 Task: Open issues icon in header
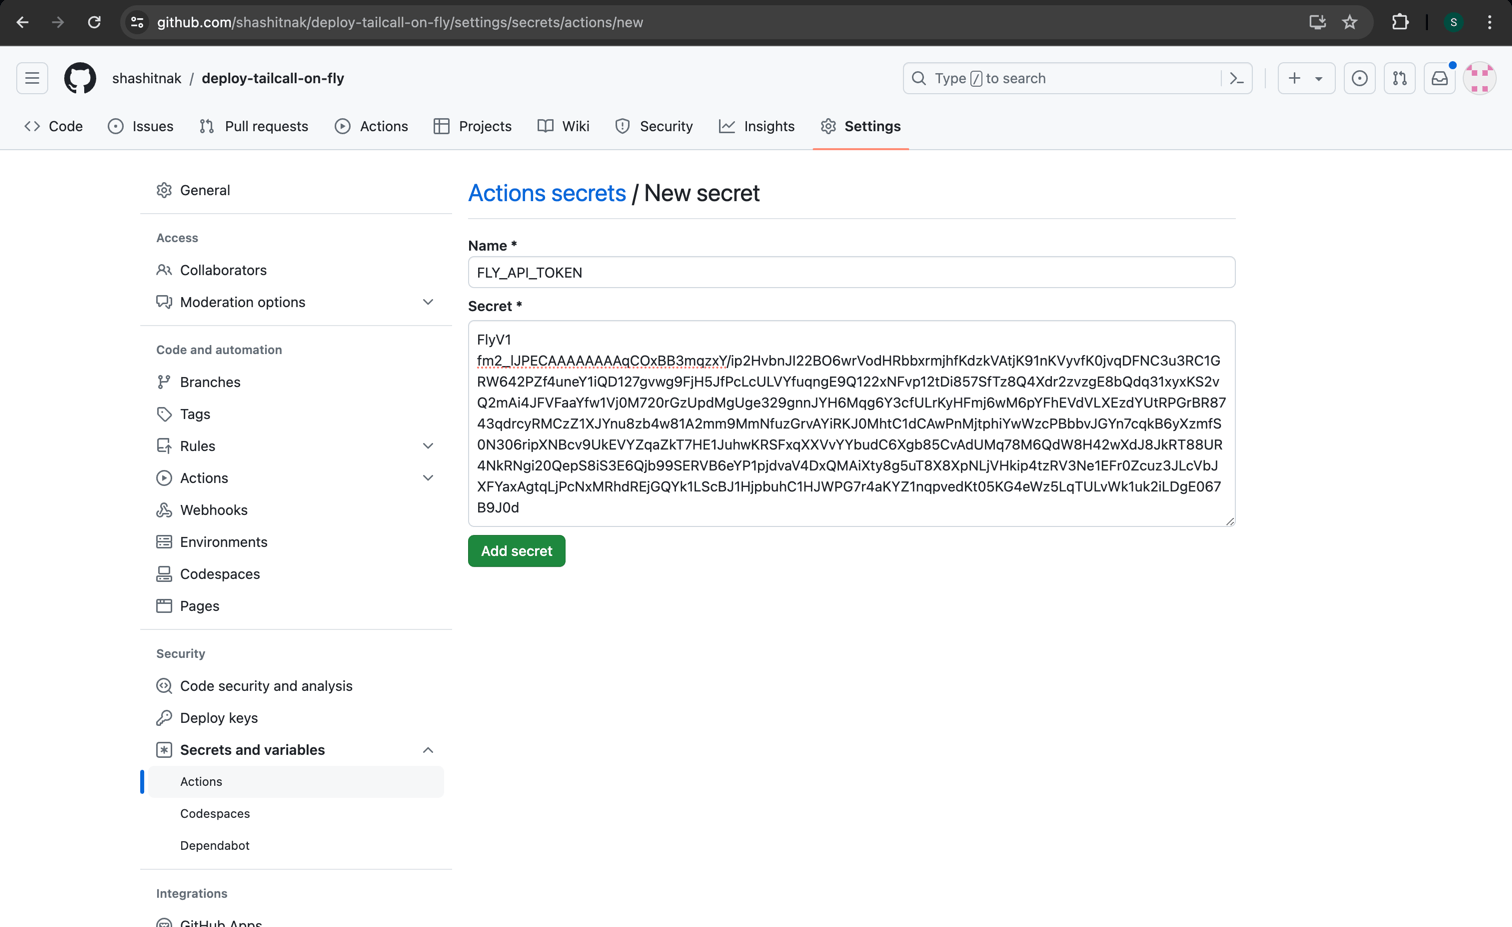point(1359,78)
